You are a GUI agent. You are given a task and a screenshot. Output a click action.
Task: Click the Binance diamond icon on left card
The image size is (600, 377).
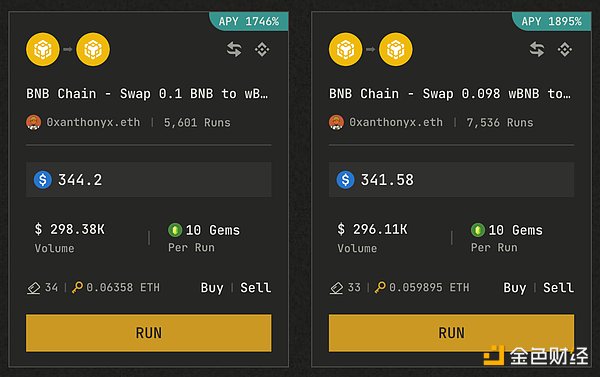262,49
